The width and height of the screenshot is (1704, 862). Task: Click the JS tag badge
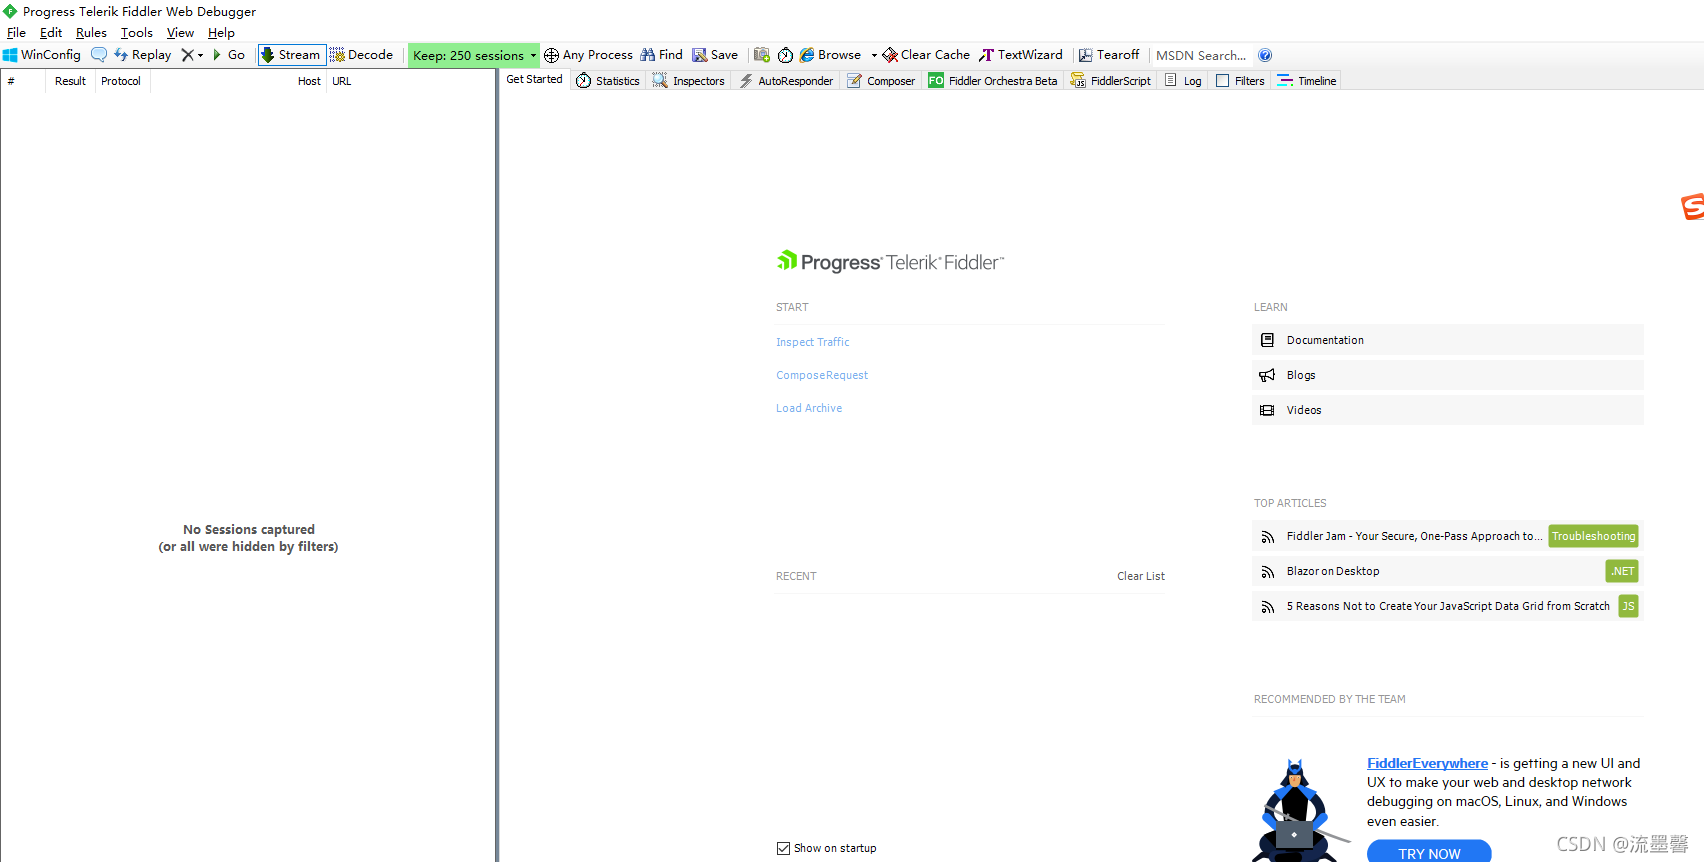pos(1628,606)
